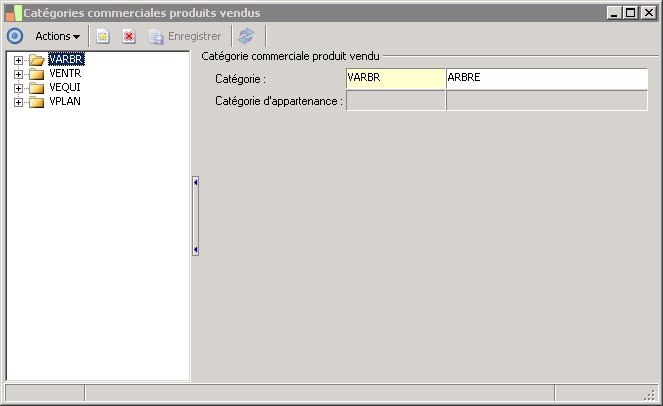Click the Catégorie code field containing VARBR
The height and width of the screenshot is (406, 663).
click(x=396, y=78)
